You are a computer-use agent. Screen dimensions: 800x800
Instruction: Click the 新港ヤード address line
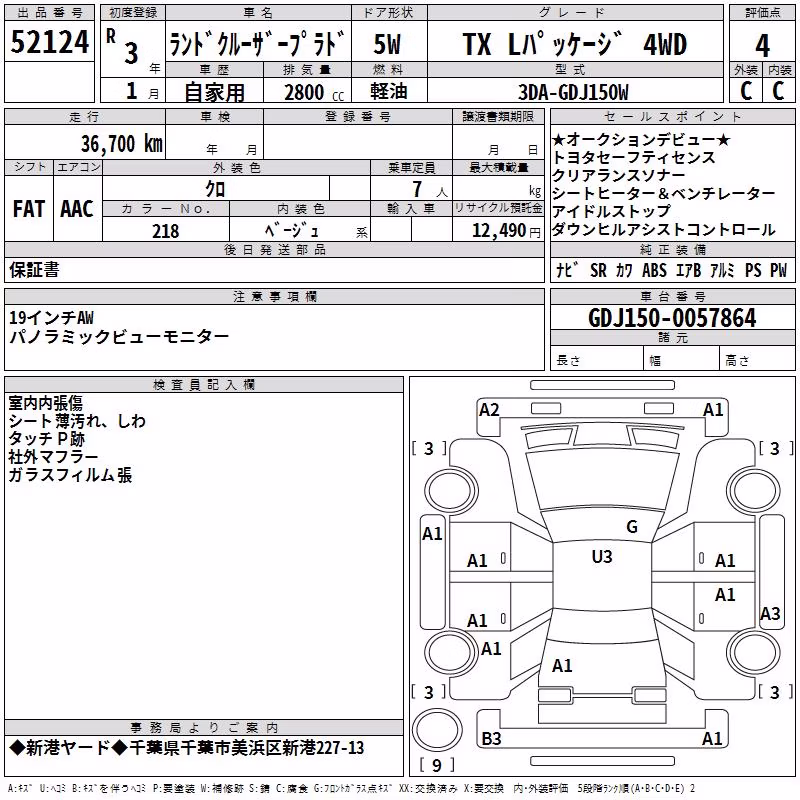[x=187, y=748]
